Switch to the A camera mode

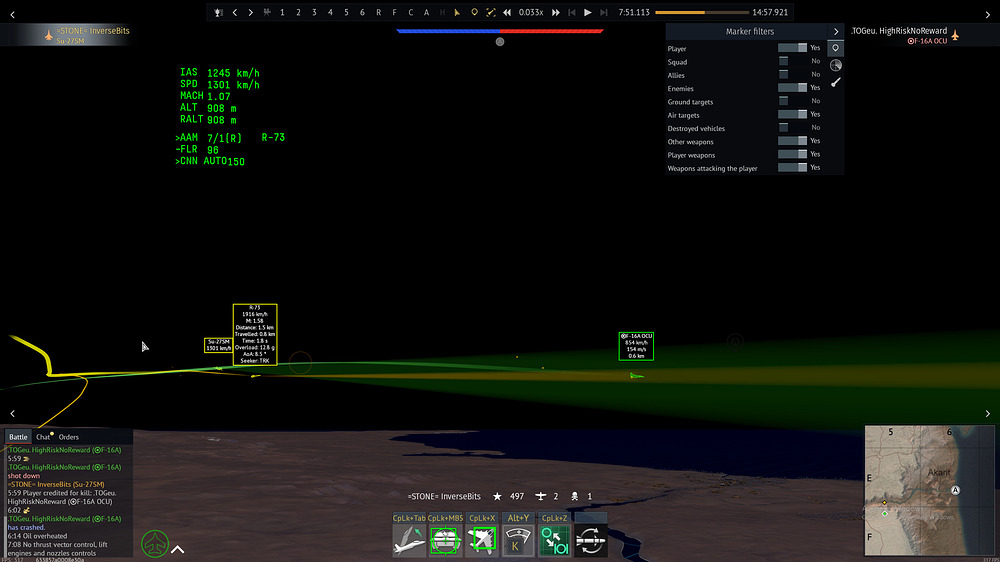(426, 12)
